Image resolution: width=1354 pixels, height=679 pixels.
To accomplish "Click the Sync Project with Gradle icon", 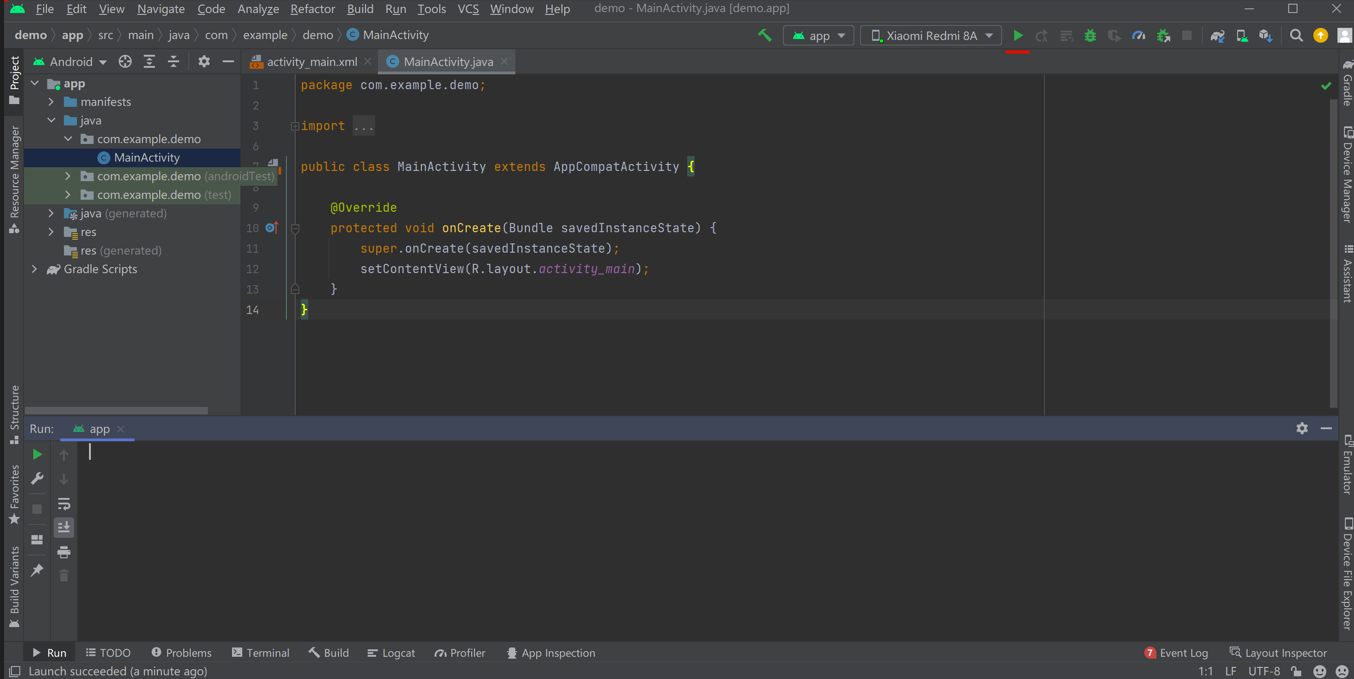I will point(1217,36).
